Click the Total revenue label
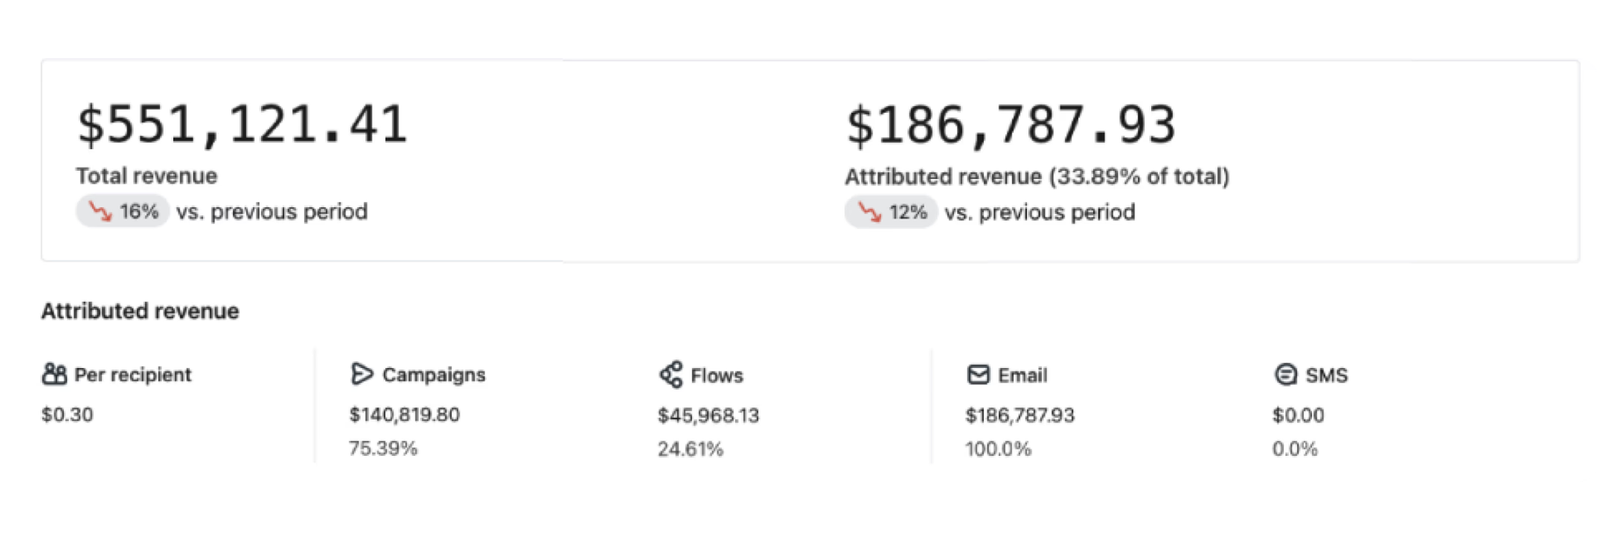This screenshot has height=541, width=1600. [x=146, y=176]
